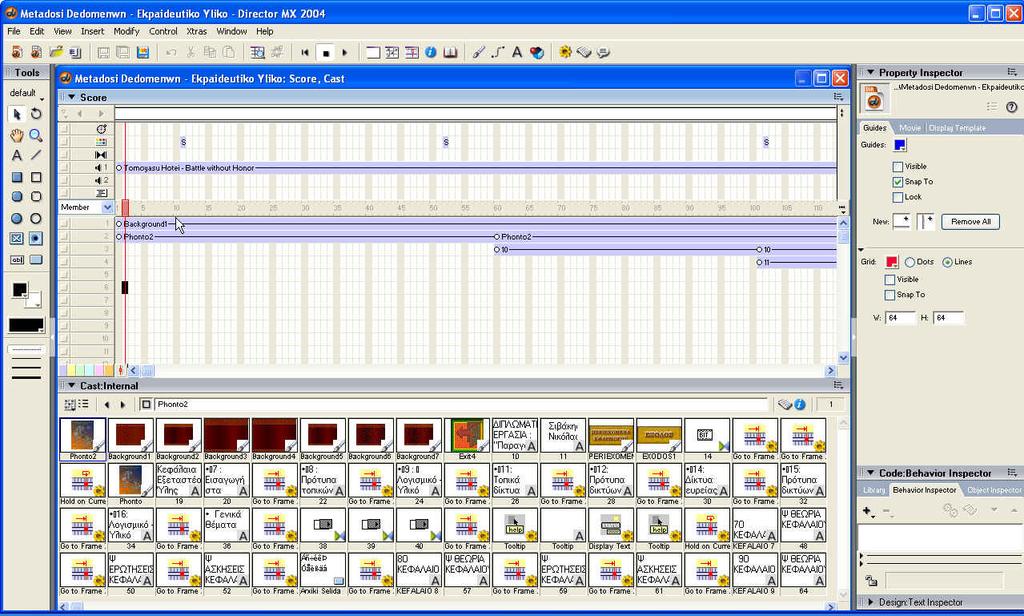
Task: Open the 'default' Tools view dropdown
Action: click(x=27, y=93)
